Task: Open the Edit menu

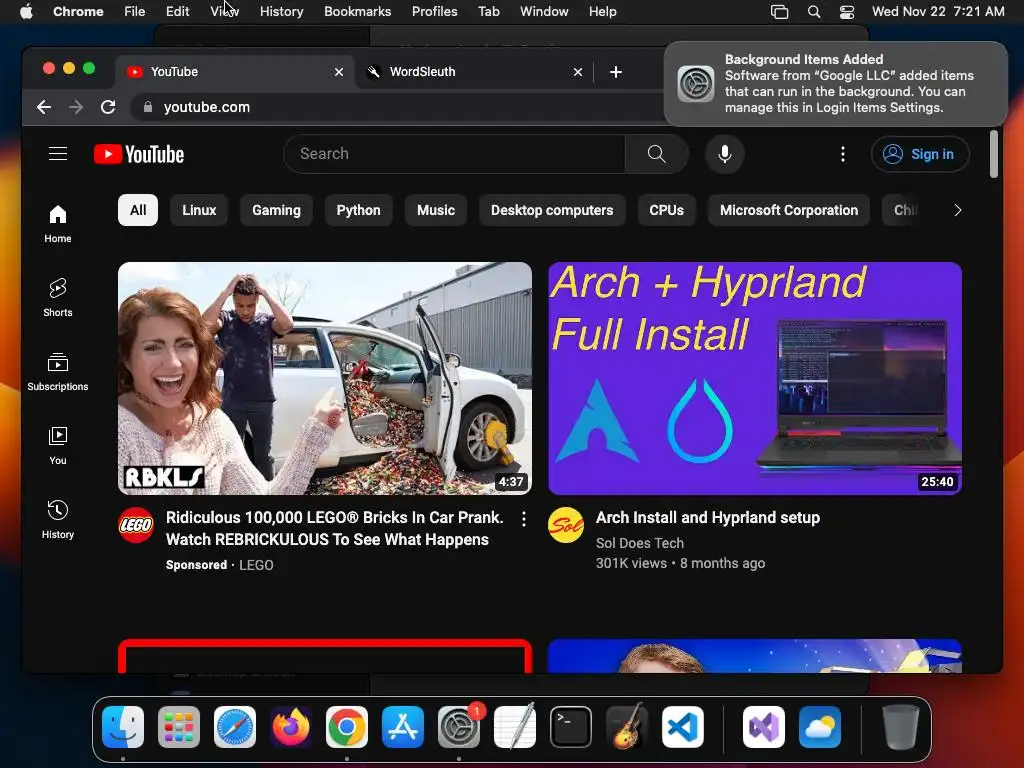Action: coord(177,12)
